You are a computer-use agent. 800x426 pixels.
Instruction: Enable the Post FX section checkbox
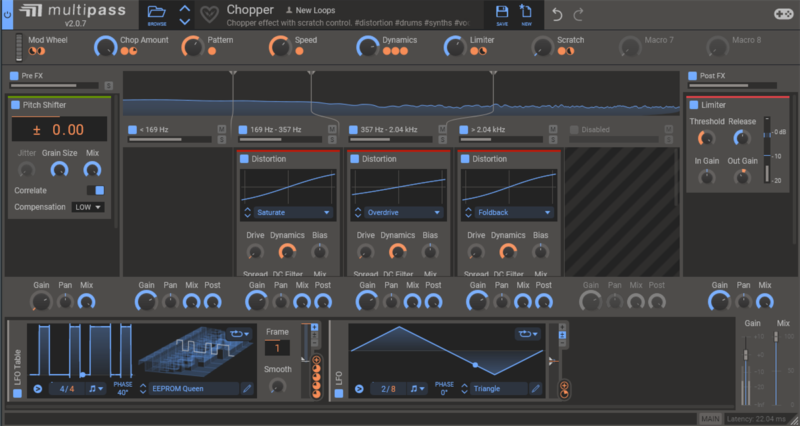(691, 76)
